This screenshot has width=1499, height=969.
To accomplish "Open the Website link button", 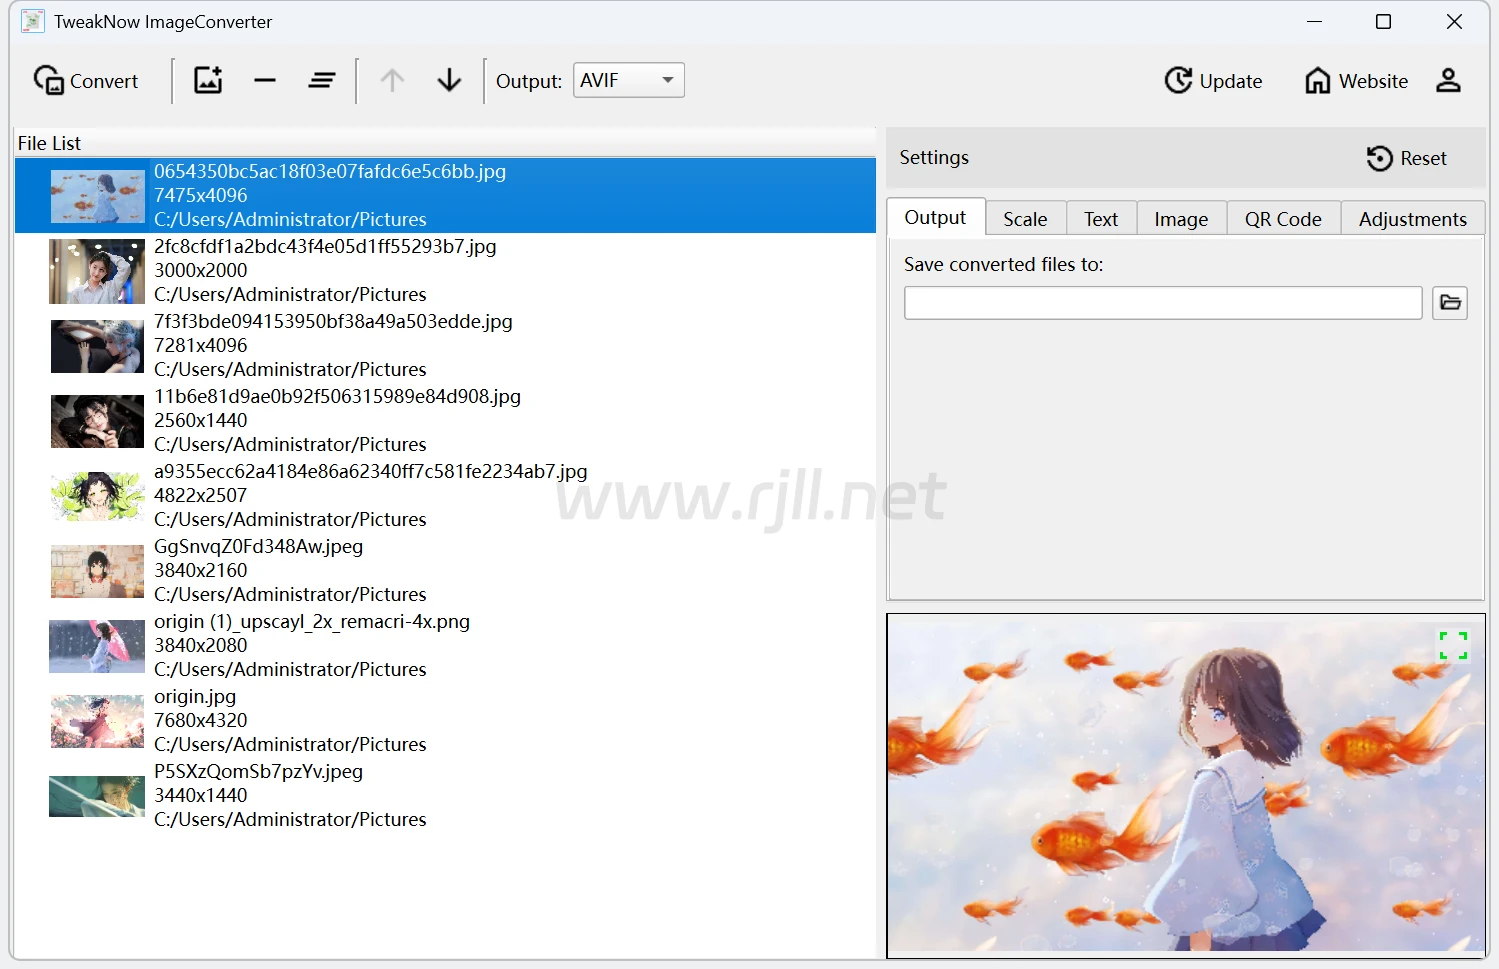I will pos(1356,81).
